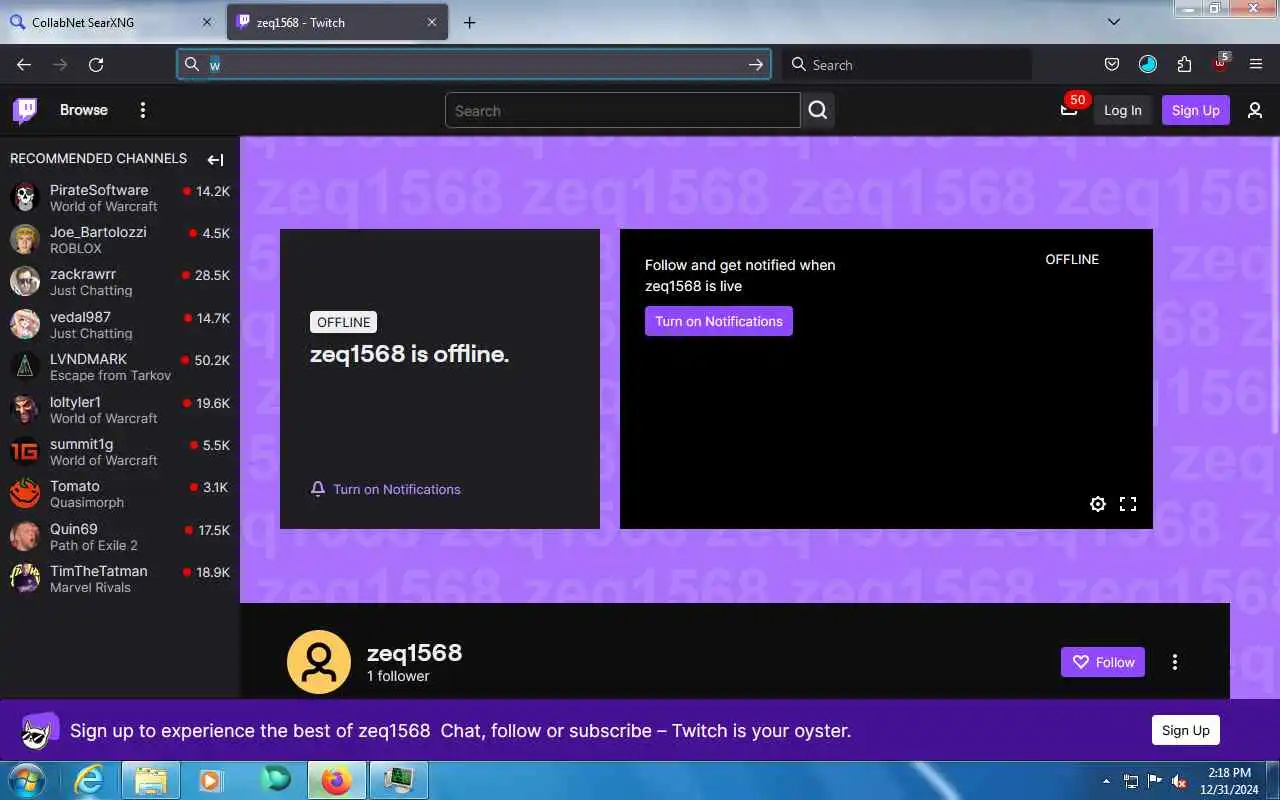This screenshot has width=1280, height=800.
Task: Open the Firefox hamburger application menu
Action: point(1256,64)
